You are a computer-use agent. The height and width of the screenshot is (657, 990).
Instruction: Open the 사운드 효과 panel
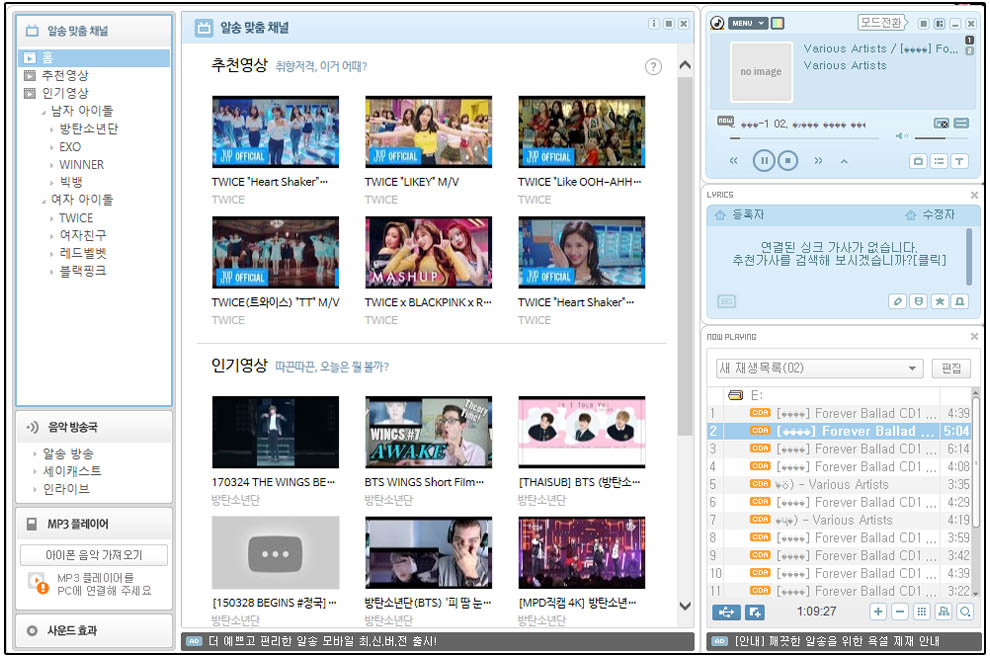[x=94, y=630]
